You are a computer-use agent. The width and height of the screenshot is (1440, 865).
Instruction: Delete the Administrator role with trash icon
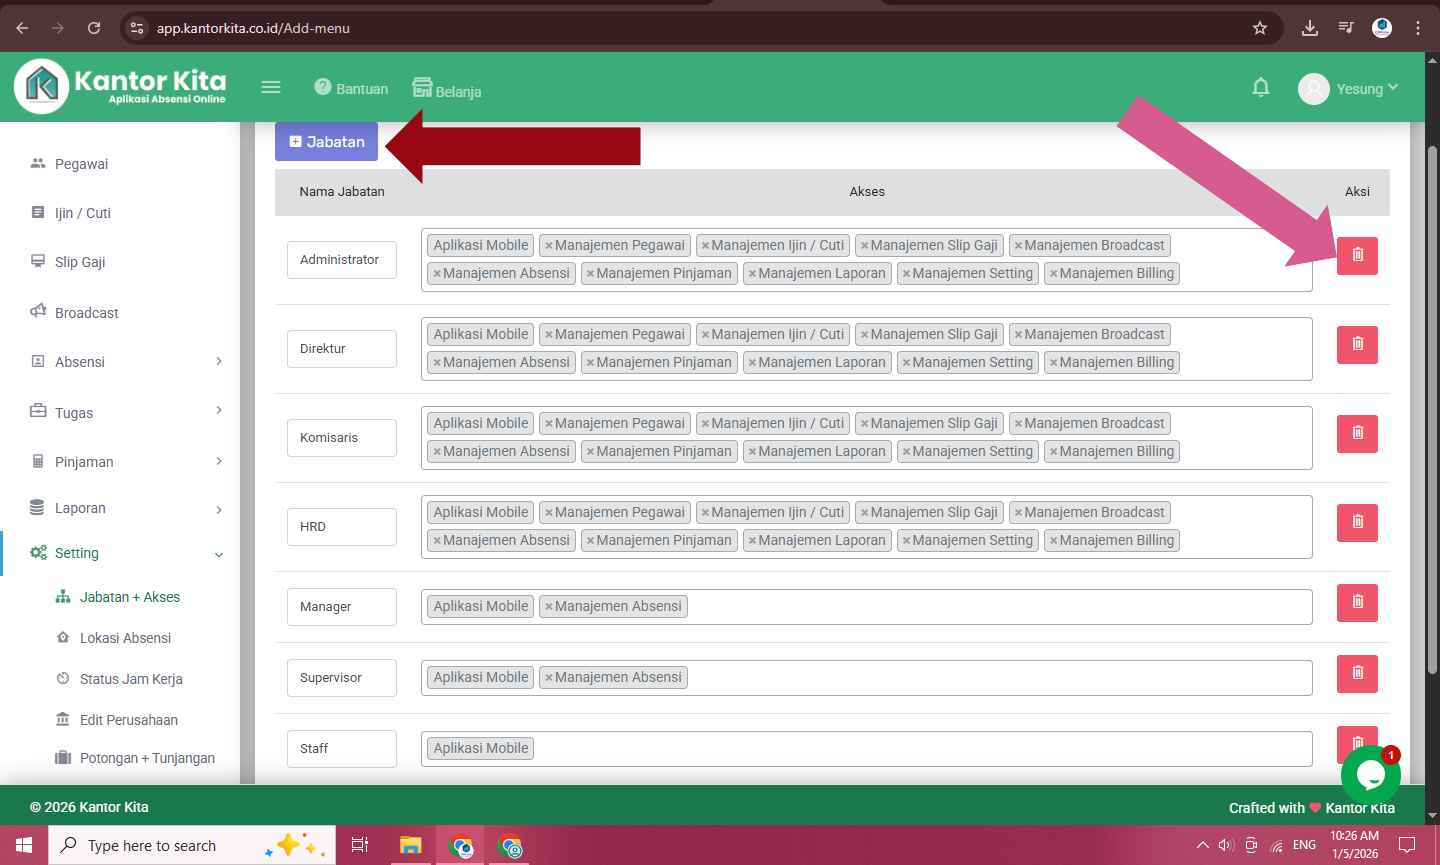coord(1357,255)
